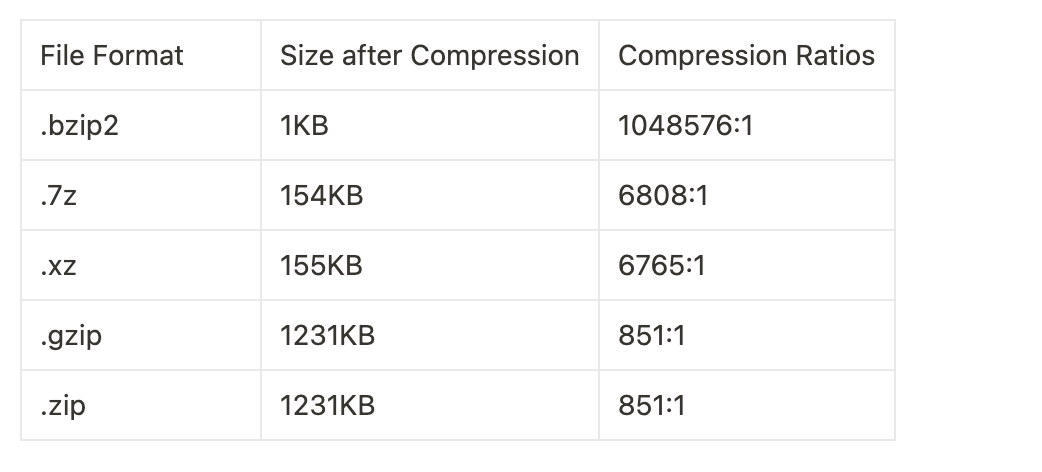Select the 6765:1 ratio cell
The width and height of the screenshot is (1042, 472).
coord(662,266)
